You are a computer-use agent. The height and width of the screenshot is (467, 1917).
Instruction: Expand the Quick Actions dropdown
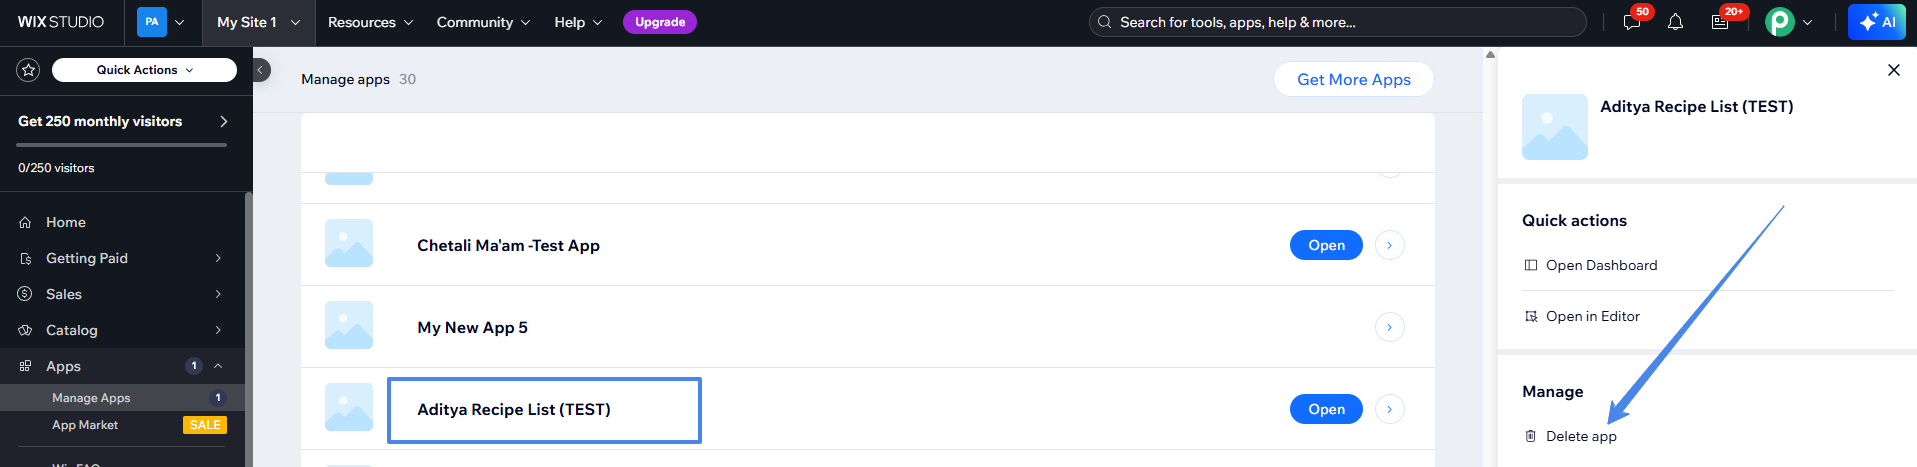click(144, 70)
